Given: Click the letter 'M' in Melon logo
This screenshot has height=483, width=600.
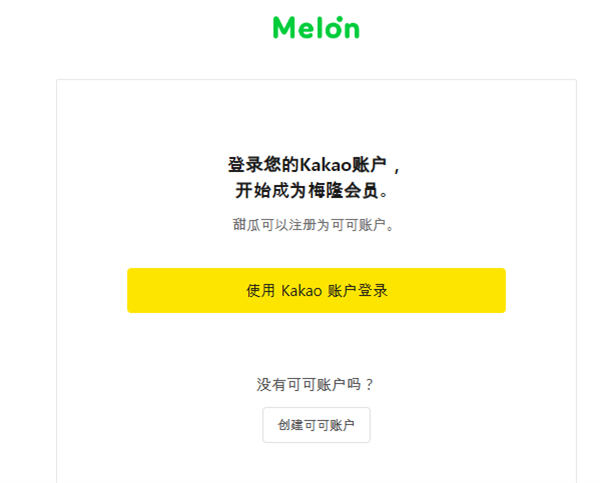Looking at the screenshot, I should click(x=283, y=28).
